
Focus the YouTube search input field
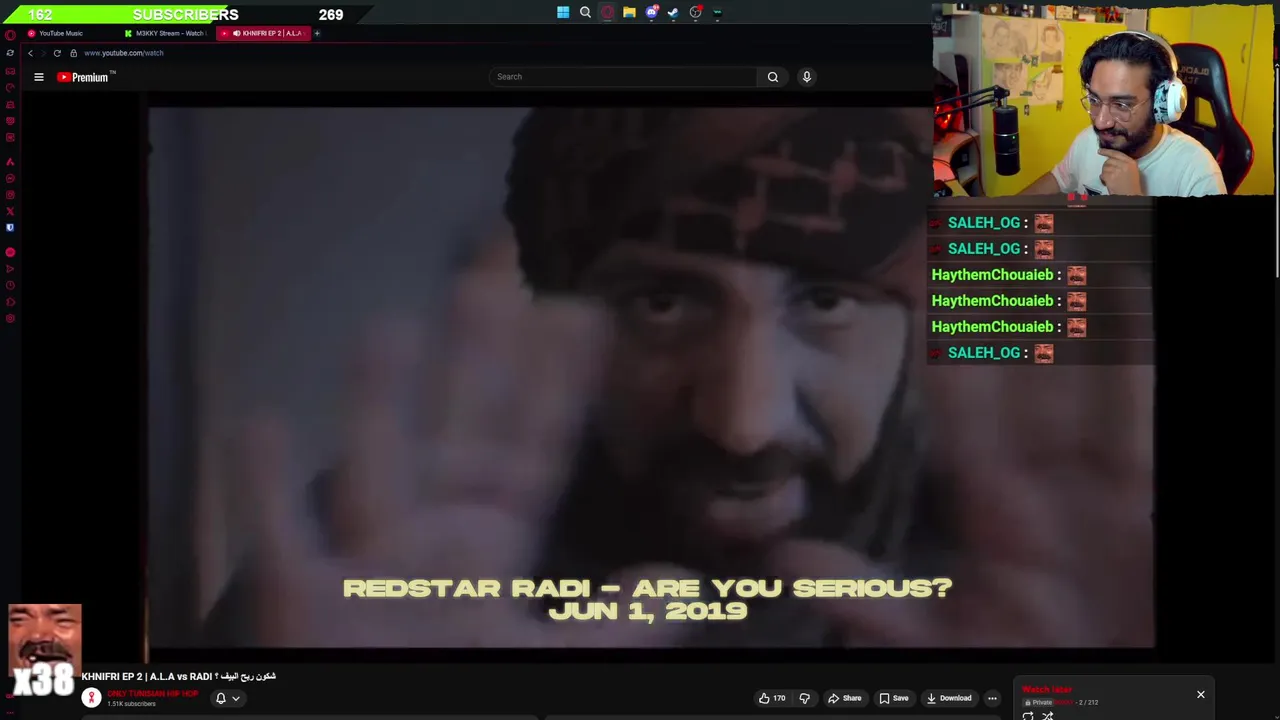tap(624, 77)
